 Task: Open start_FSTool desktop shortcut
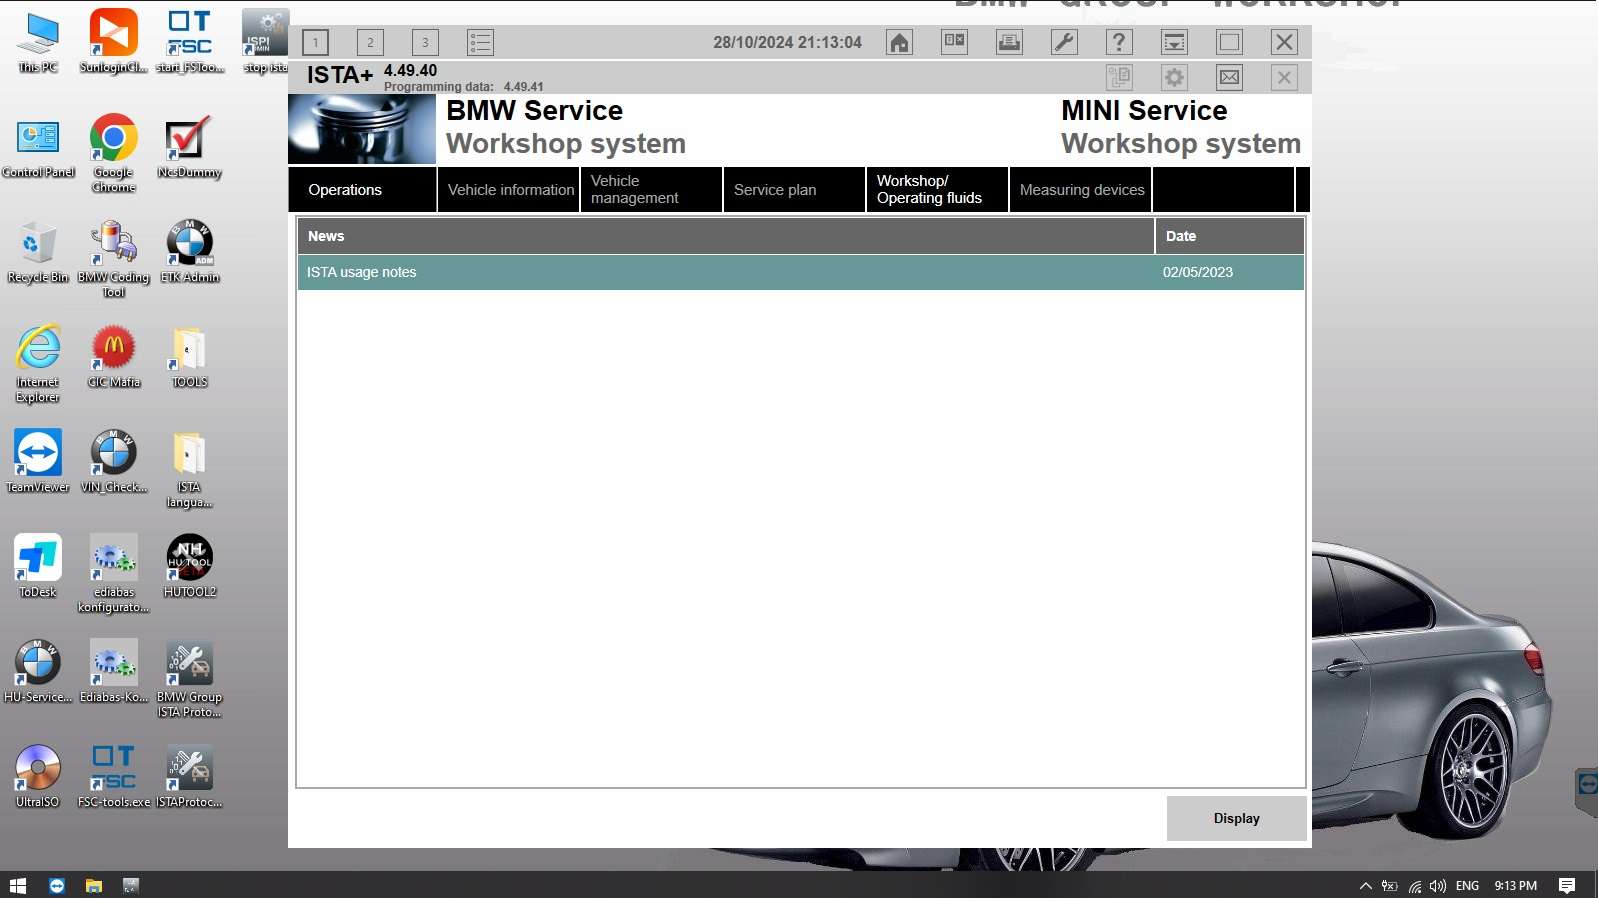click(x=190, y=43)
